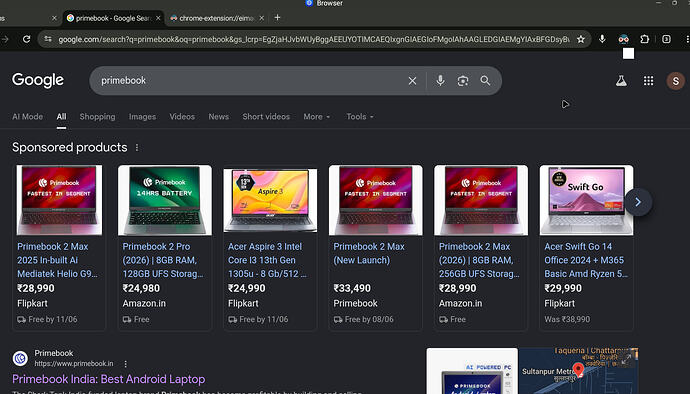Click the Google logo

coord(38,80)
